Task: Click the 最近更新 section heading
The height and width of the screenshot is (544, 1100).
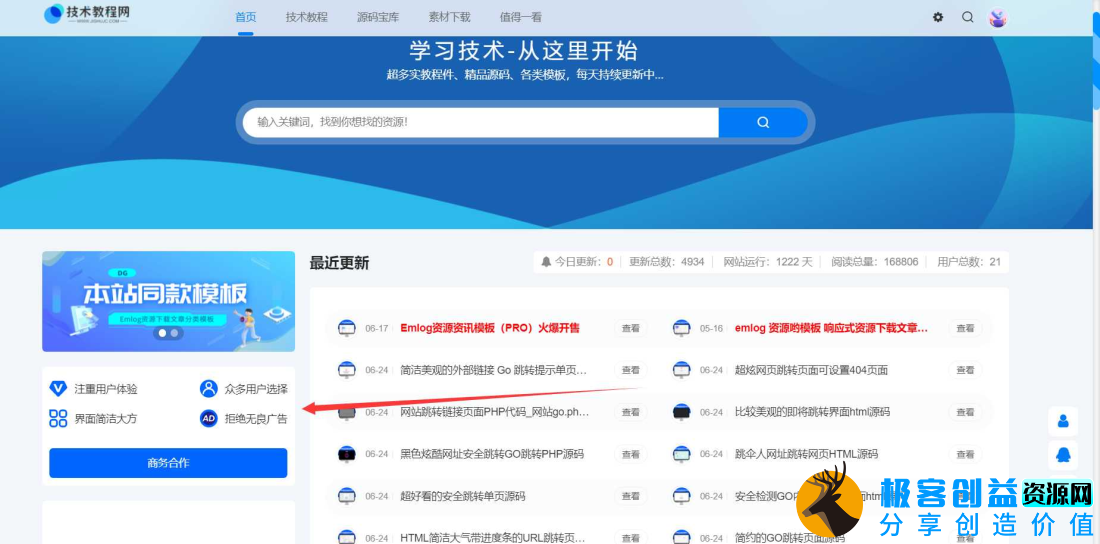Action: (x=340, y=263)
